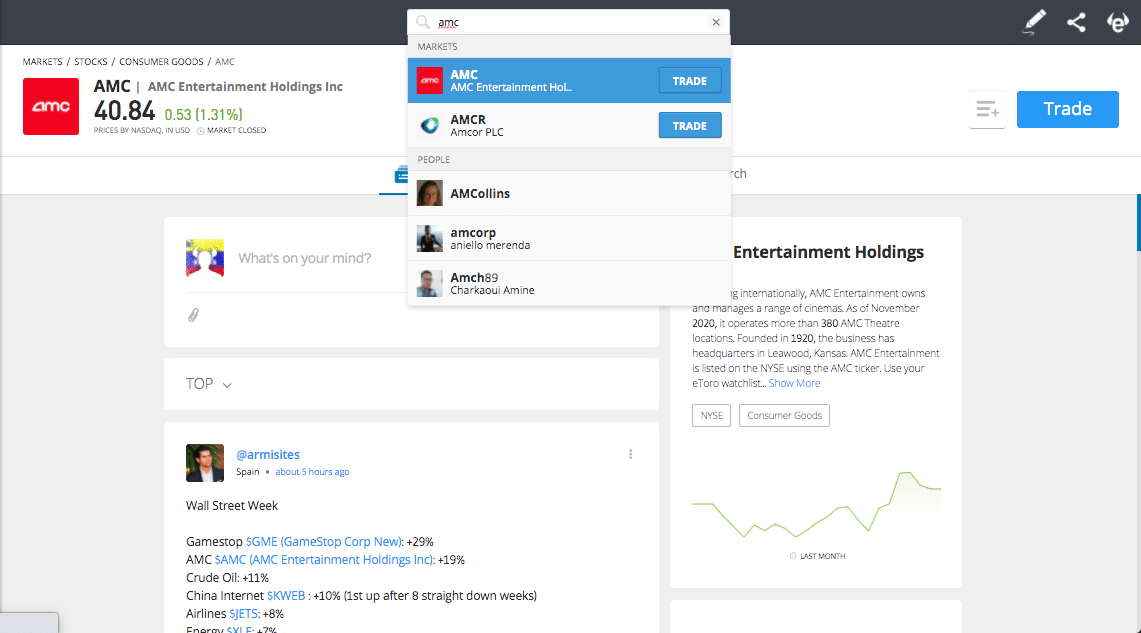
Task: Click the page scrollbar thumb
Action: [1138, 222]
